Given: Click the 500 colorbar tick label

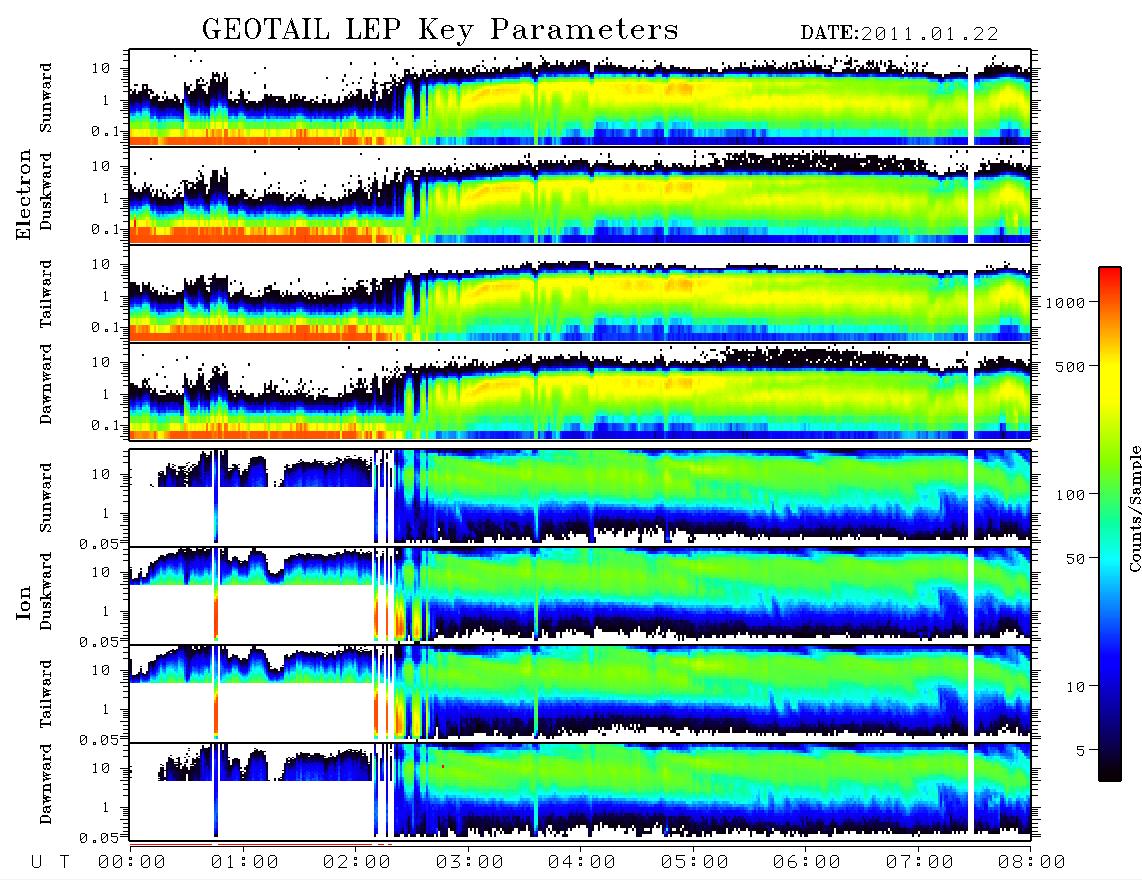Looking at the screenshot, I should [1071, 366].
